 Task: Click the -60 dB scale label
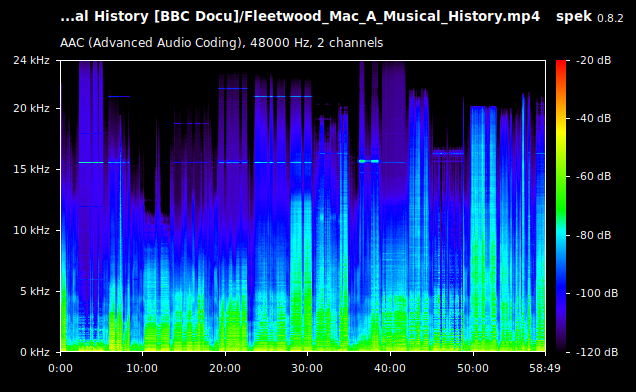pyautogui.click(x=593, y=177)
